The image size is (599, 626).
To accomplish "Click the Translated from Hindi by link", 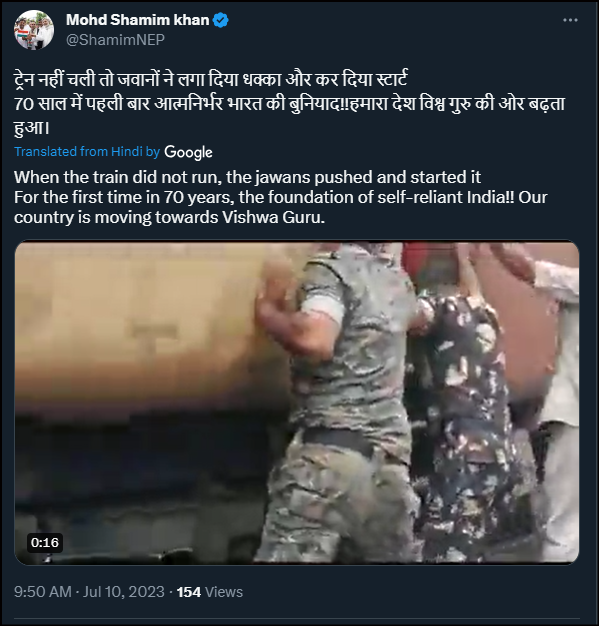I will [x=87, y=152].
